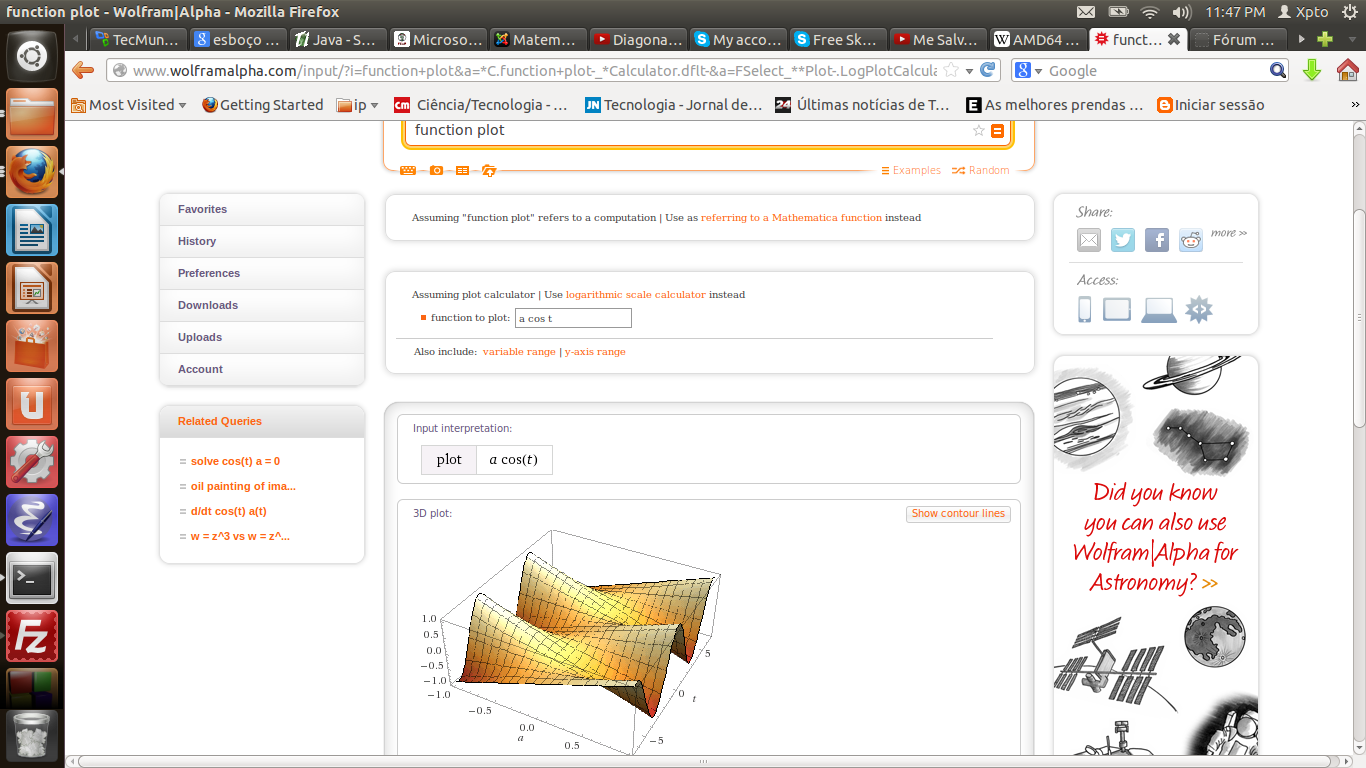
Task: Expand the Most Visited bookmarks dropdown
Action: pos(129,105)
